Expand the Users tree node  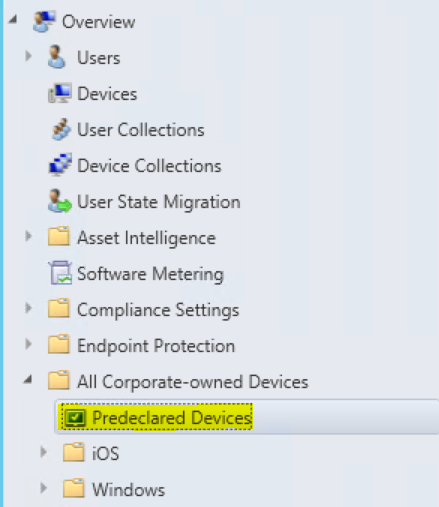tap(28, 56)
